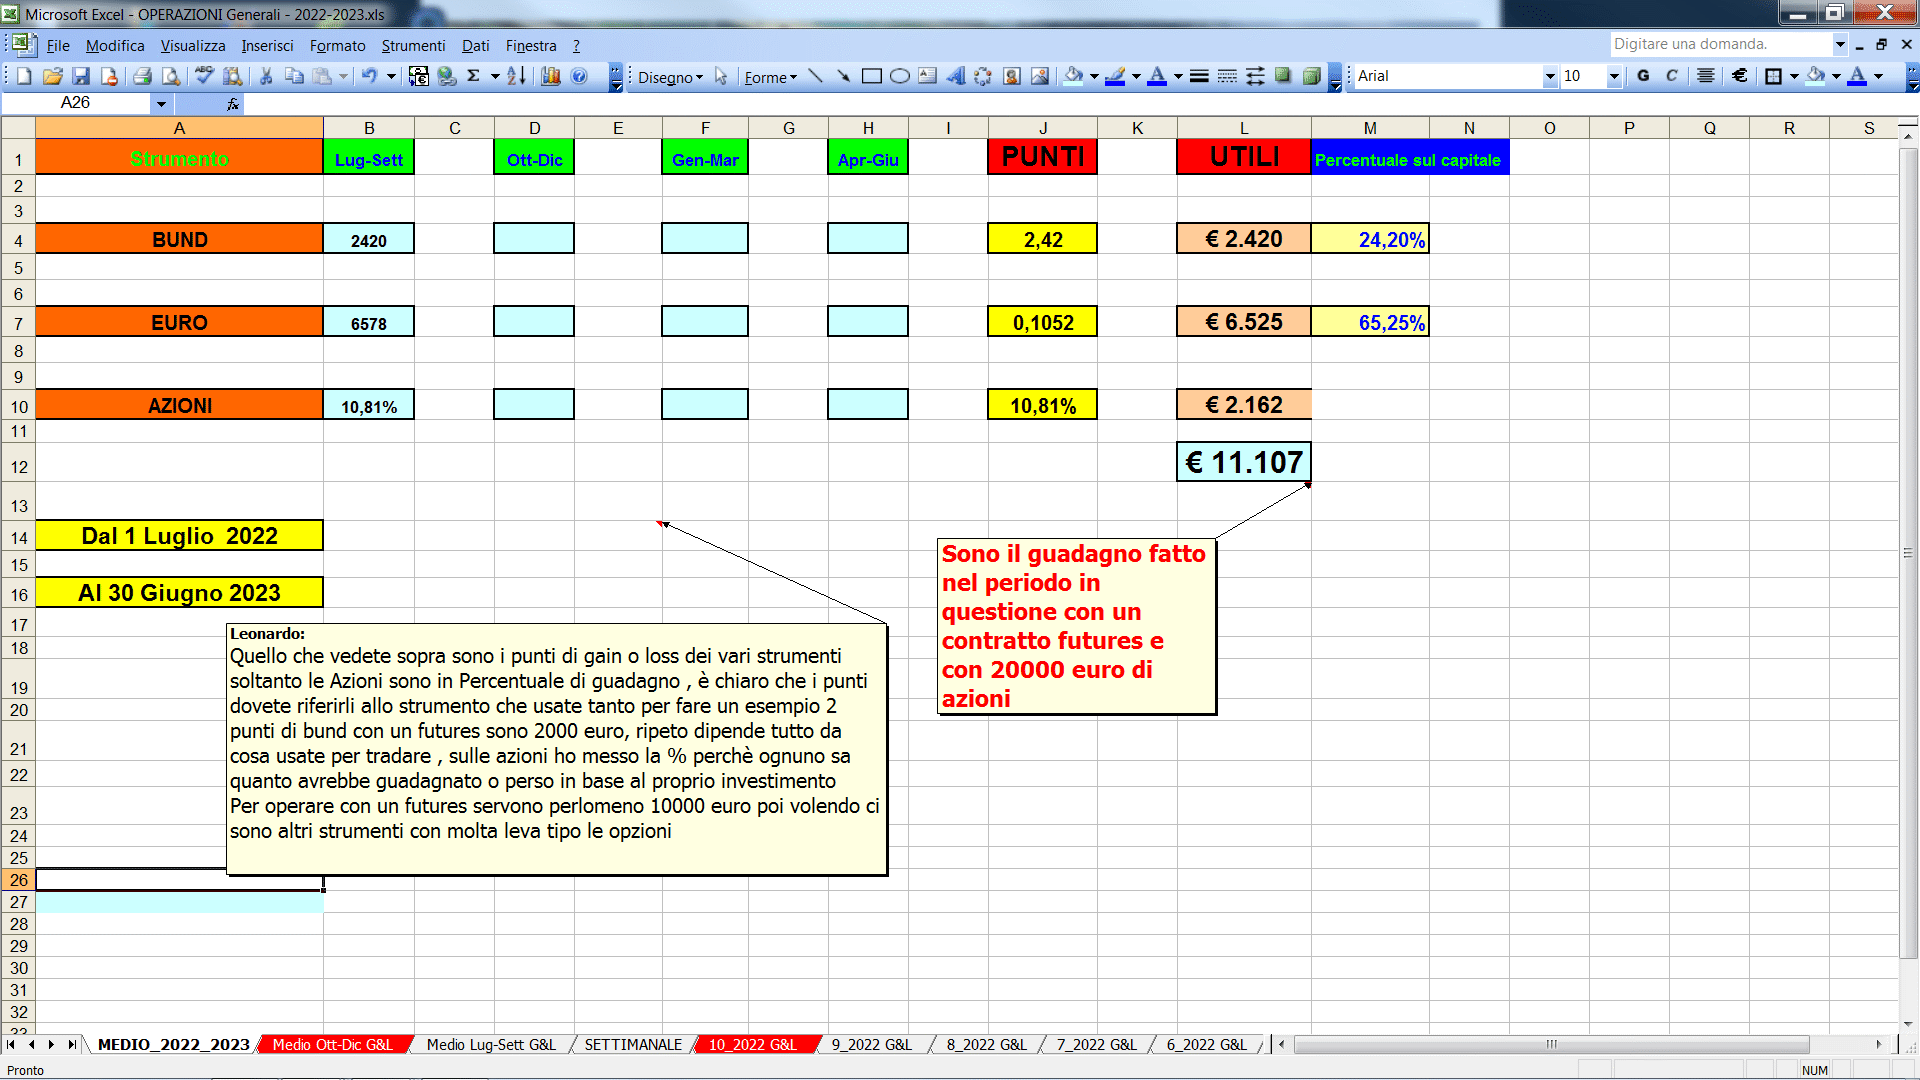Click the drawing Line Color brush swatch
This screenshot has height=1080, width=1920.
(x=1115, y=76)
